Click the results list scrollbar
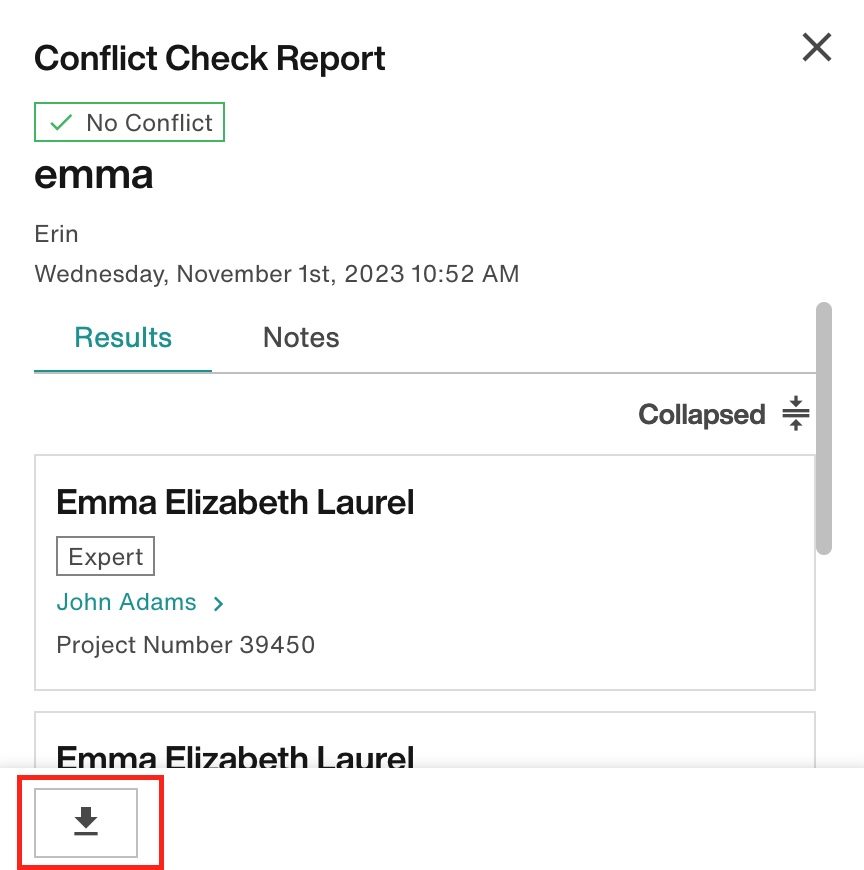The width and height of the screenshot is (864, 870). coord(824,428)
